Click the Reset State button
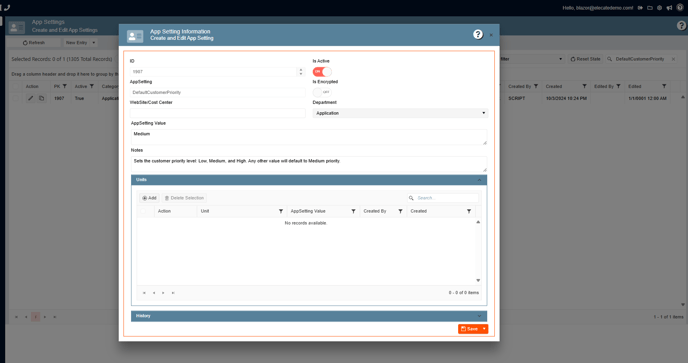Screen dimensions: 688x363 (585, 59)
